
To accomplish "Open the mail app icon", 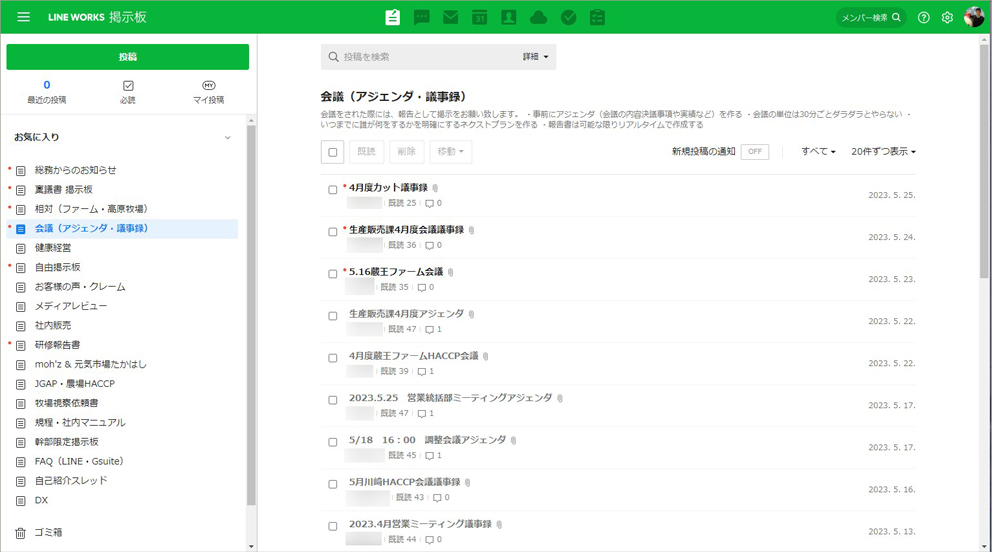I will [x=451, y=17].
